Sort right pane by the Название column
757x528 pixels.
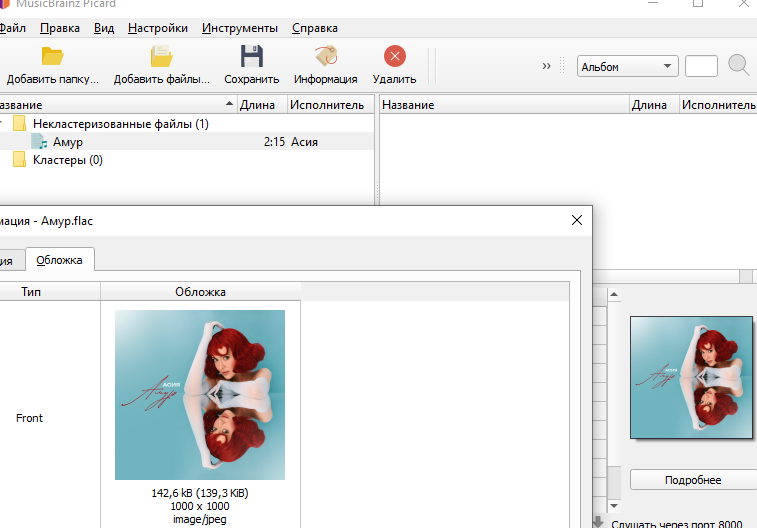point(505,105)
